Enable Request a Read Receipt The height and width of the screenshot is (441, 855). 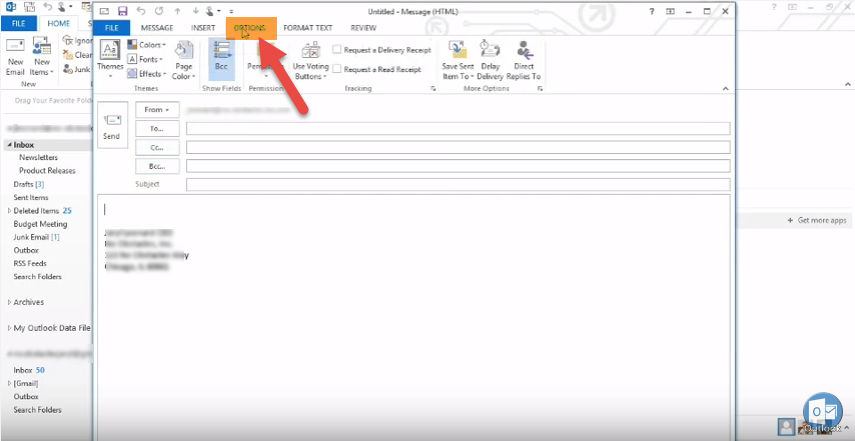pos(338,69)
